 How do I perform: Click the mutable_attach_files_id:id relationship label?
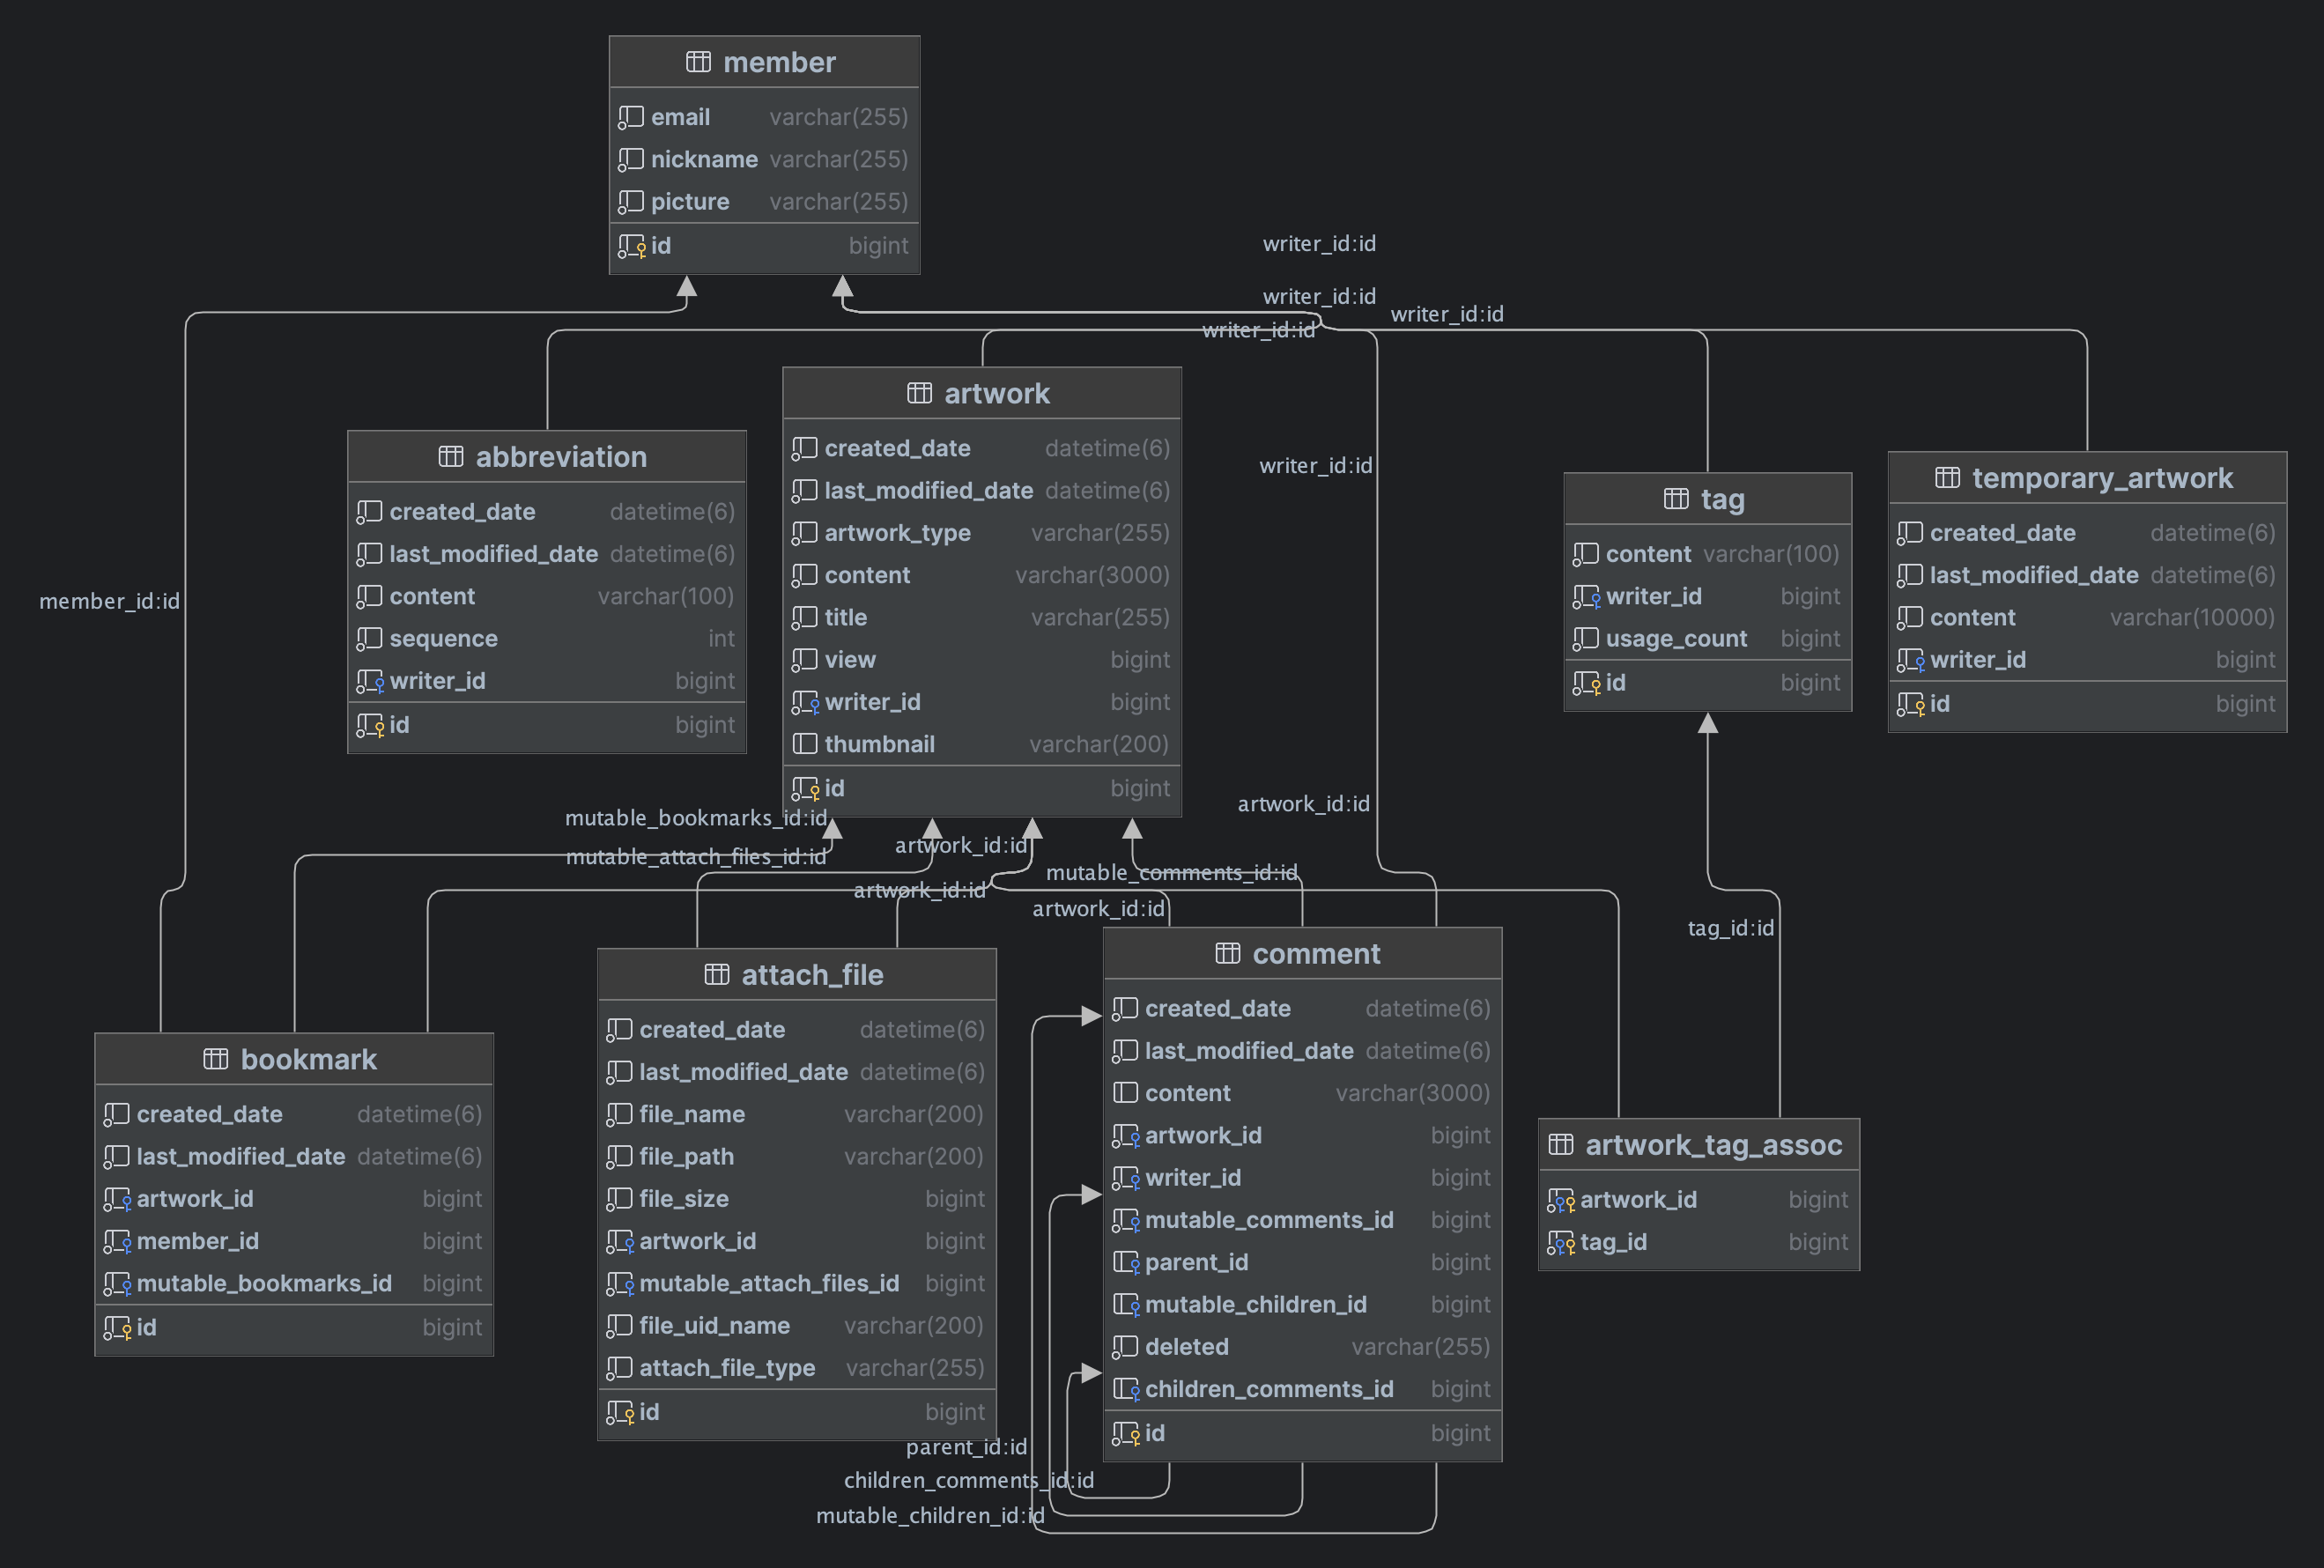[696, 857]
